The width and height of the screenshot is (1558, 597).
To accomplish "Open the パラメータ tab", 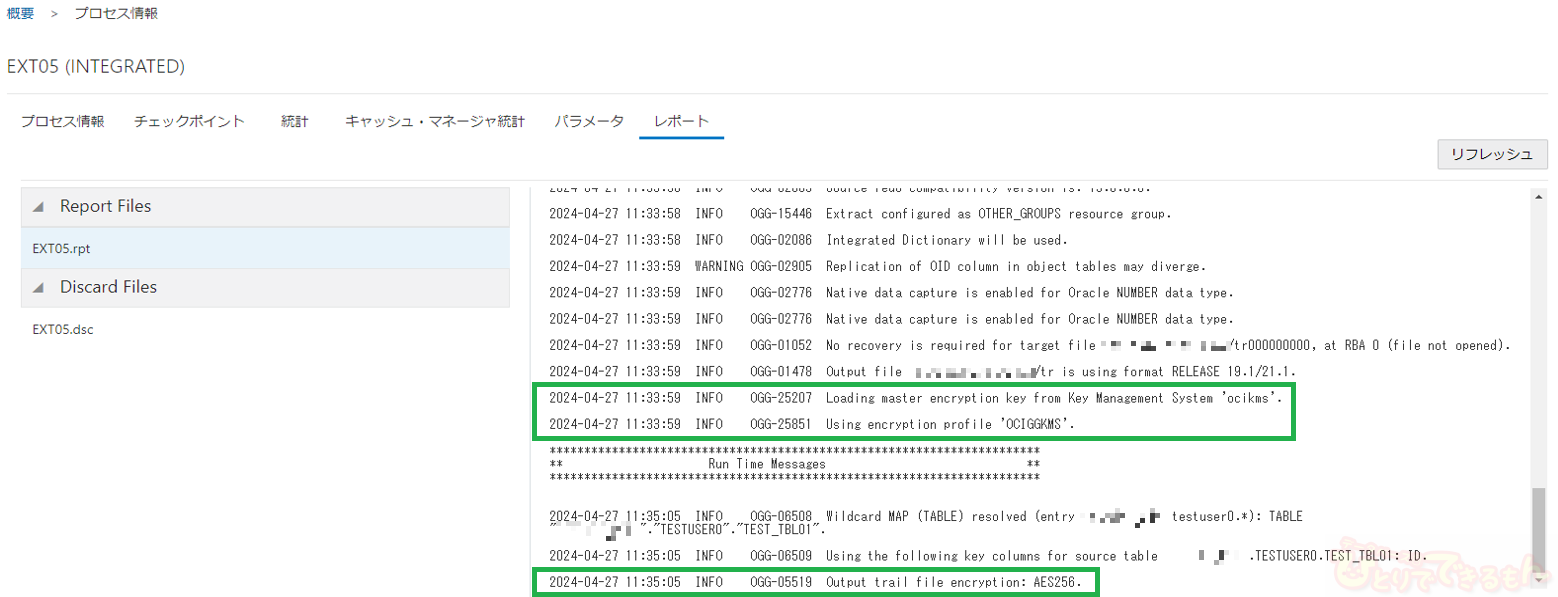I will 589,121.
